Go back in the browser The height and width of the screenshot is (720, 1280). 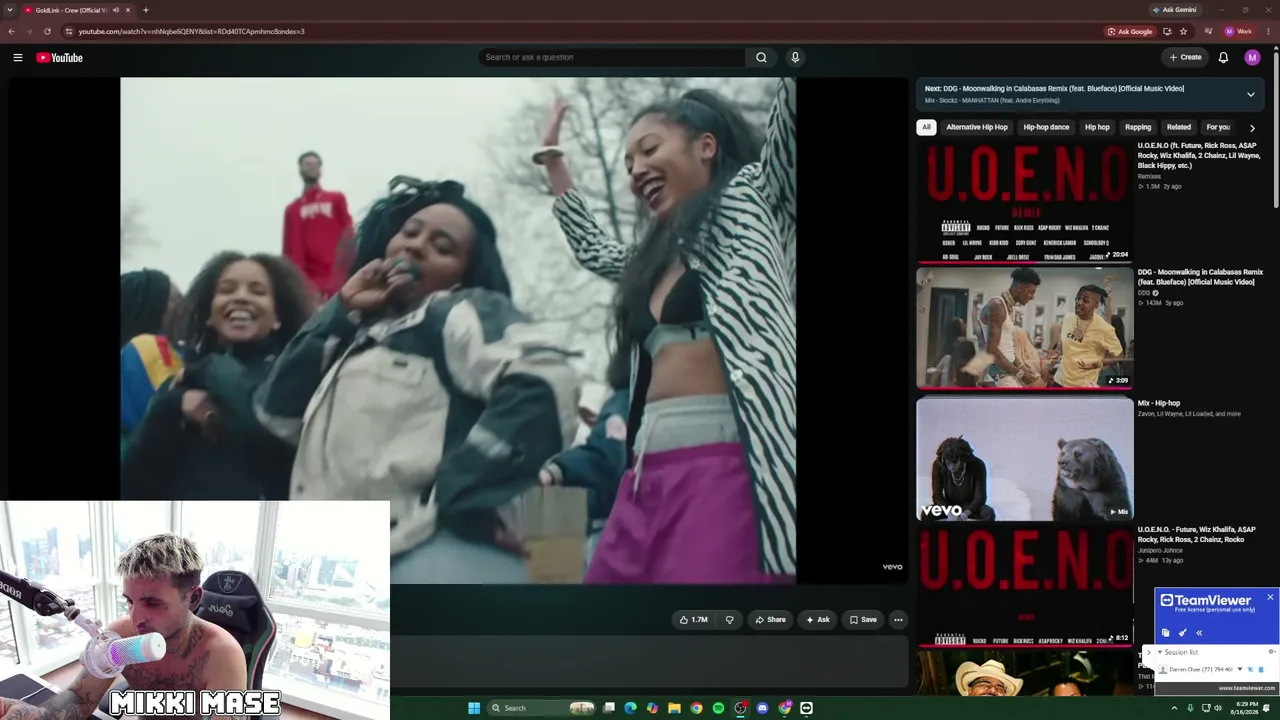coord(12,31)
